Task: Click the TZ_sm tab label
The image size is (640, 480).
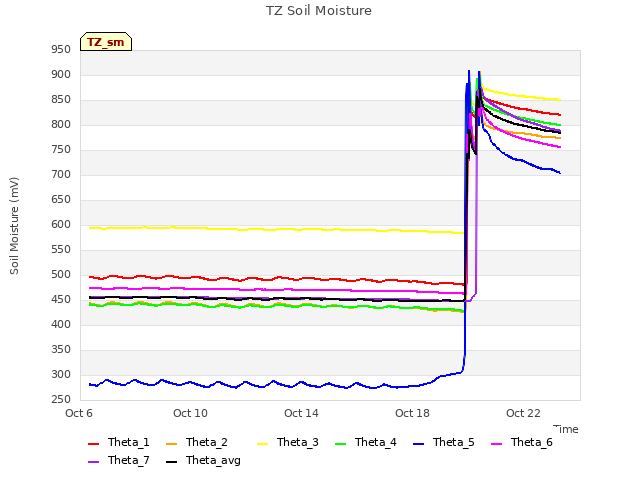Action: (105, 42)
